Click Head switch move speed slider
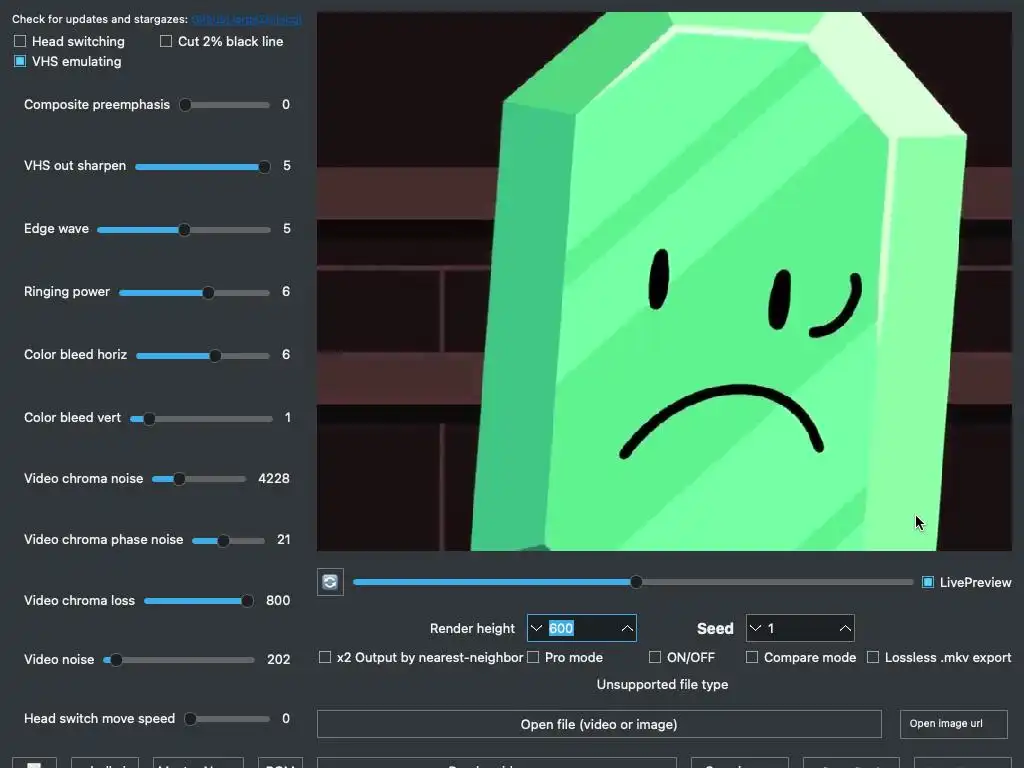This screenshot has height=768, width=1024. click(x=227, y=719)
